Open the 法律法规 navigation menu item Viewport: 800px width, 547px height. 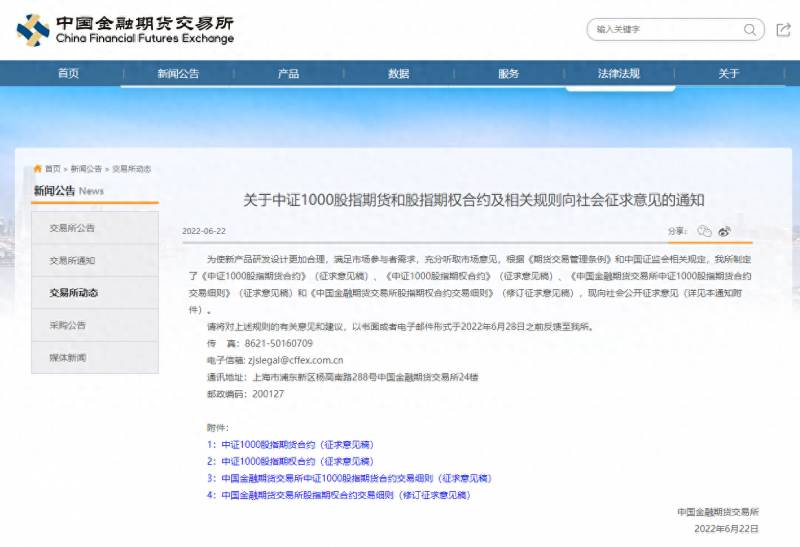click(x=619, y=73)
